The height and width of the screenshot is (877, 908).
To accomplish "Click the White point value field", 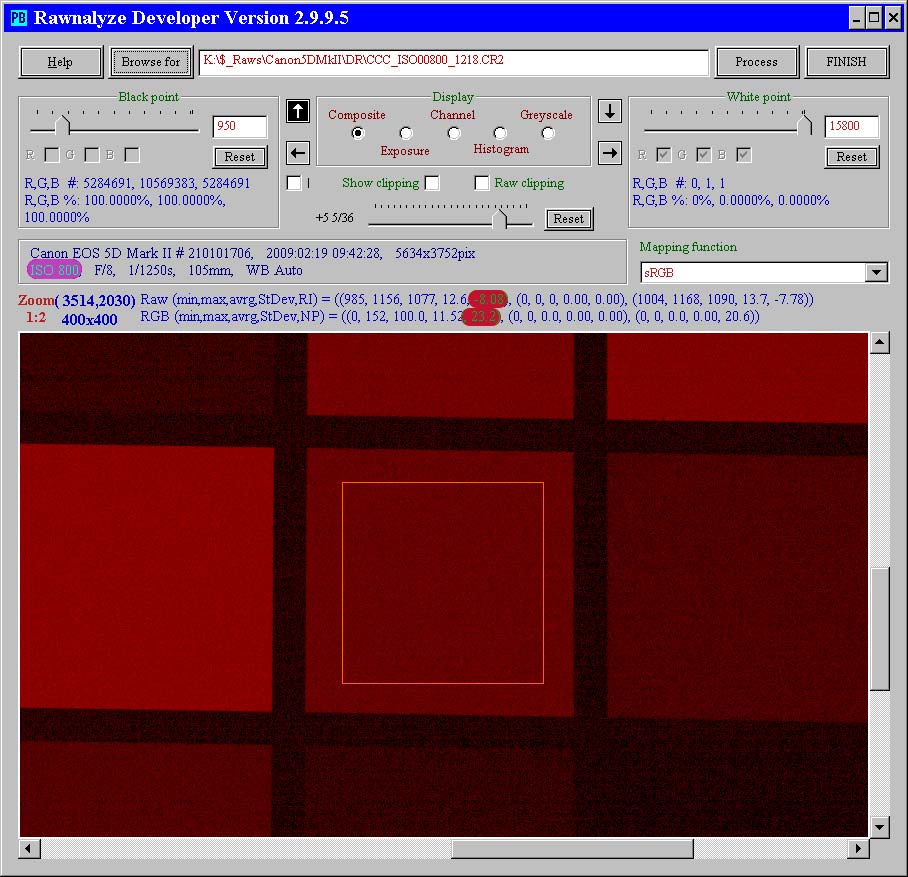I will coord(851,126).
